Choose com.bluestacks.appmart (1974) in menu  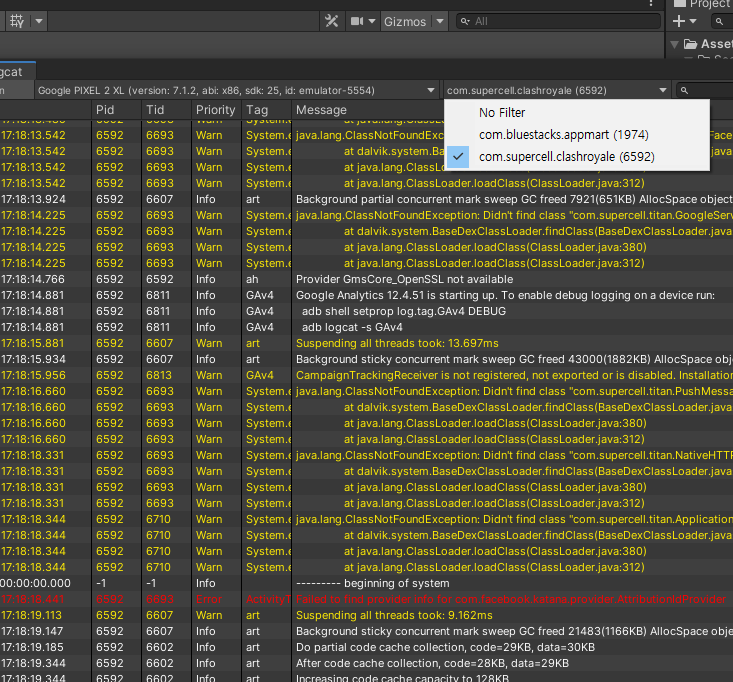point(577,135)
